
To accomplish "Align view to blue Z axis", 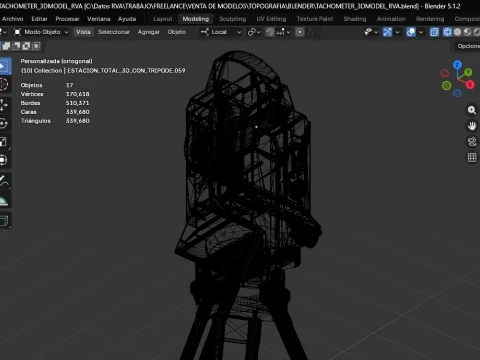I will tap(457, 64).
